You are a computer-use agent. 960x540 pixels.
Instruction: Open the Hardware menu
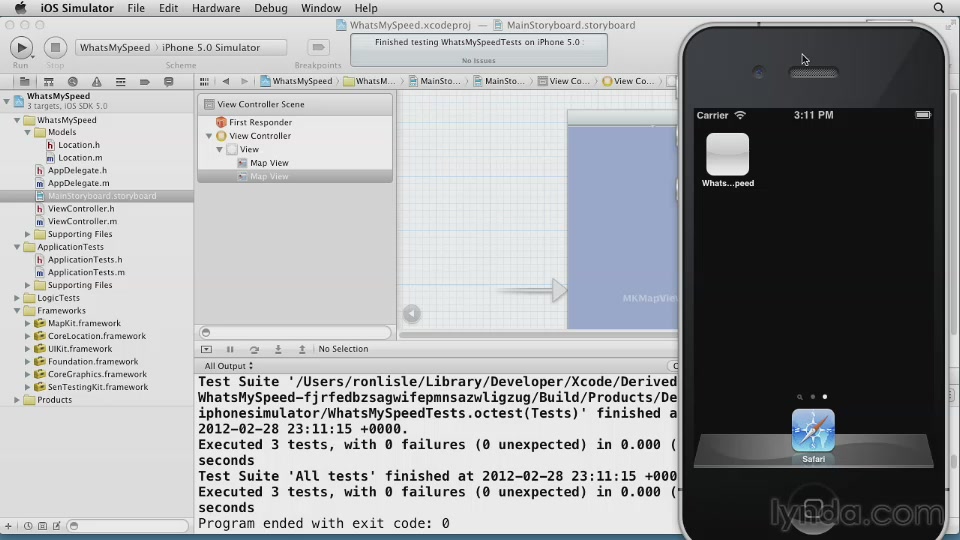coord(216,8)
